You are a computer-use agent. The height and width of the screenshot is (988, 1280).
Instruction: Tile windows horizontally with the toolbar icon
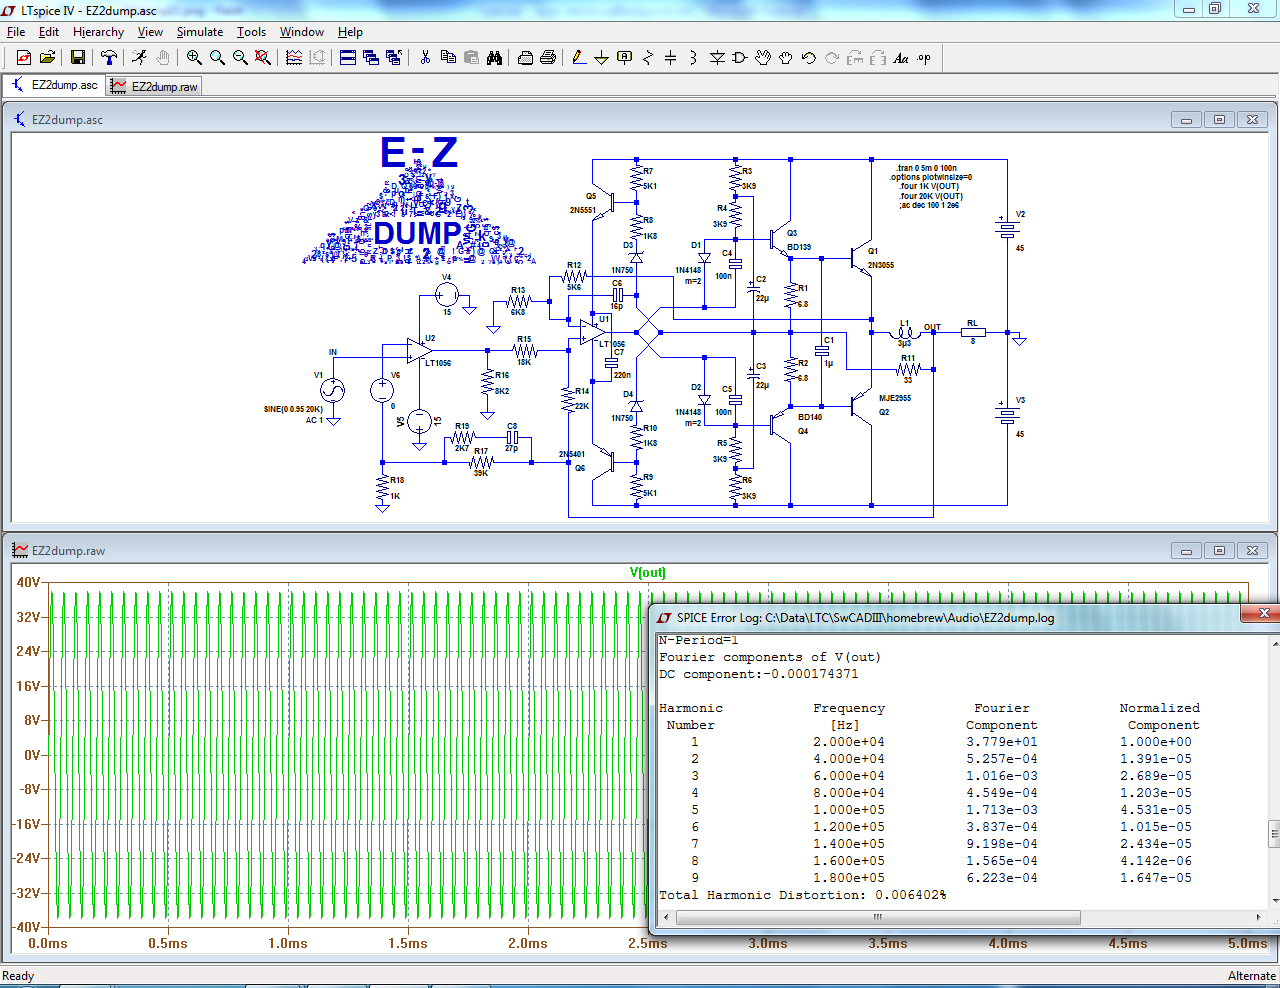(348, 58)
